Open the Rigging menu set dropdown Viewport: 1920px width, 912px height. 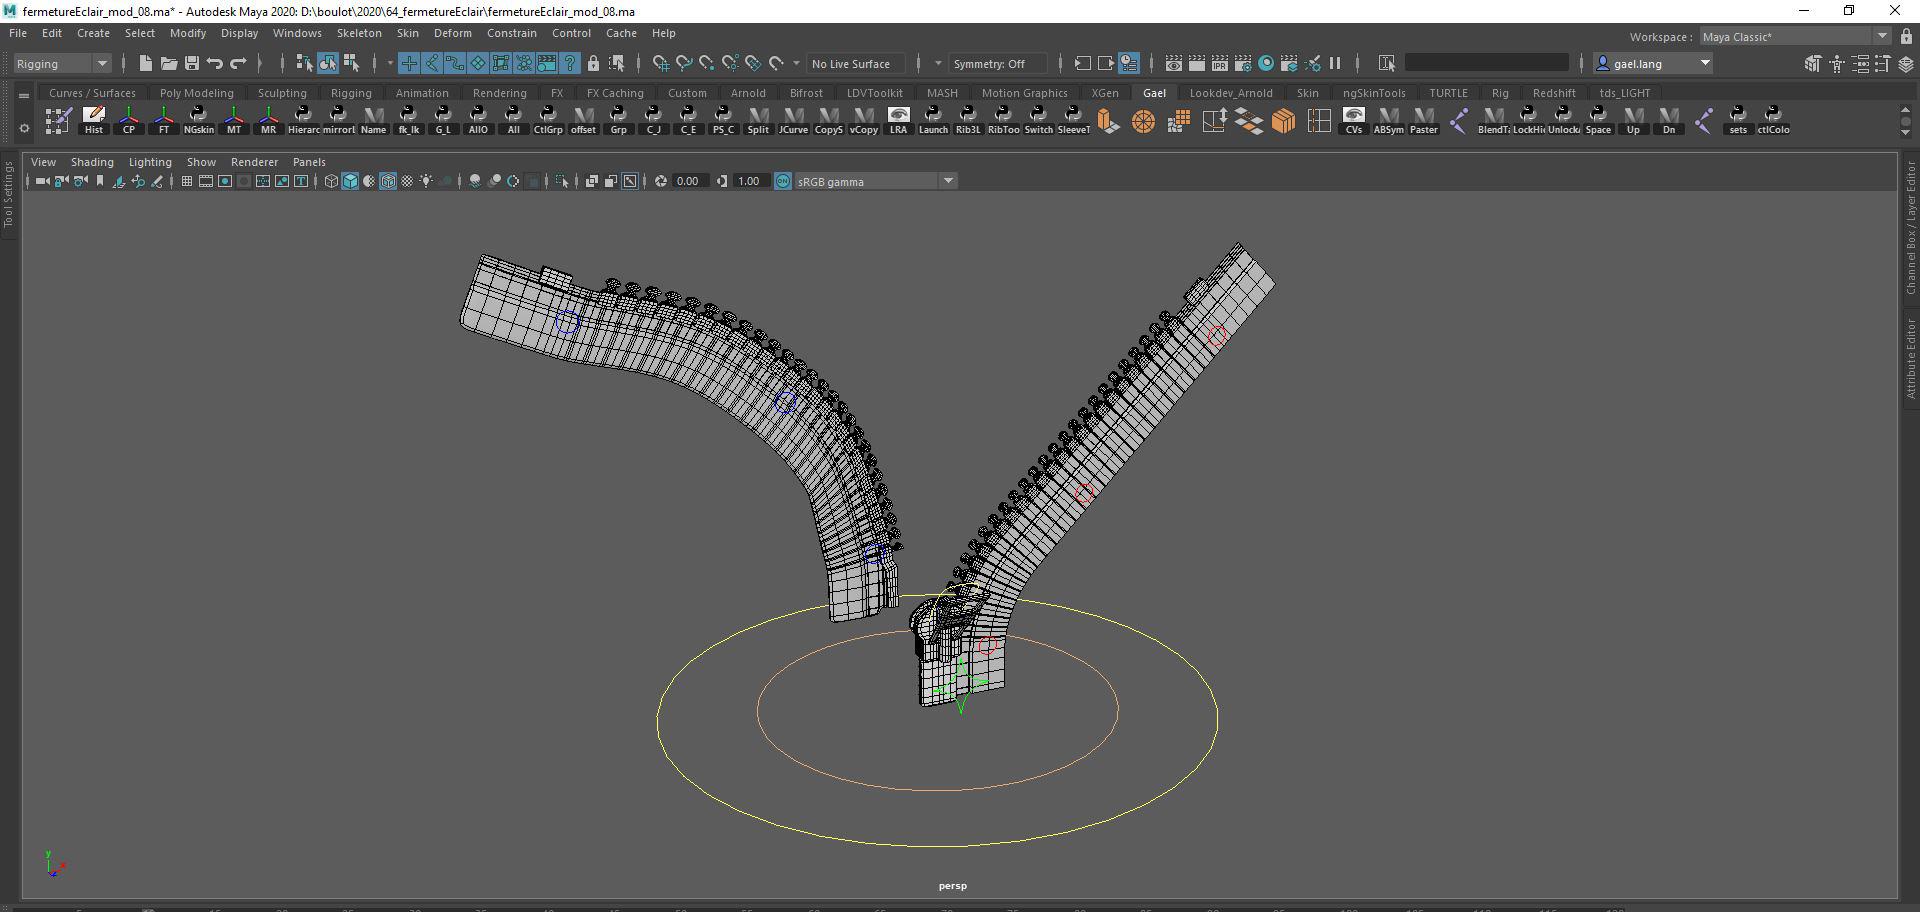click(x=62, y=63)
